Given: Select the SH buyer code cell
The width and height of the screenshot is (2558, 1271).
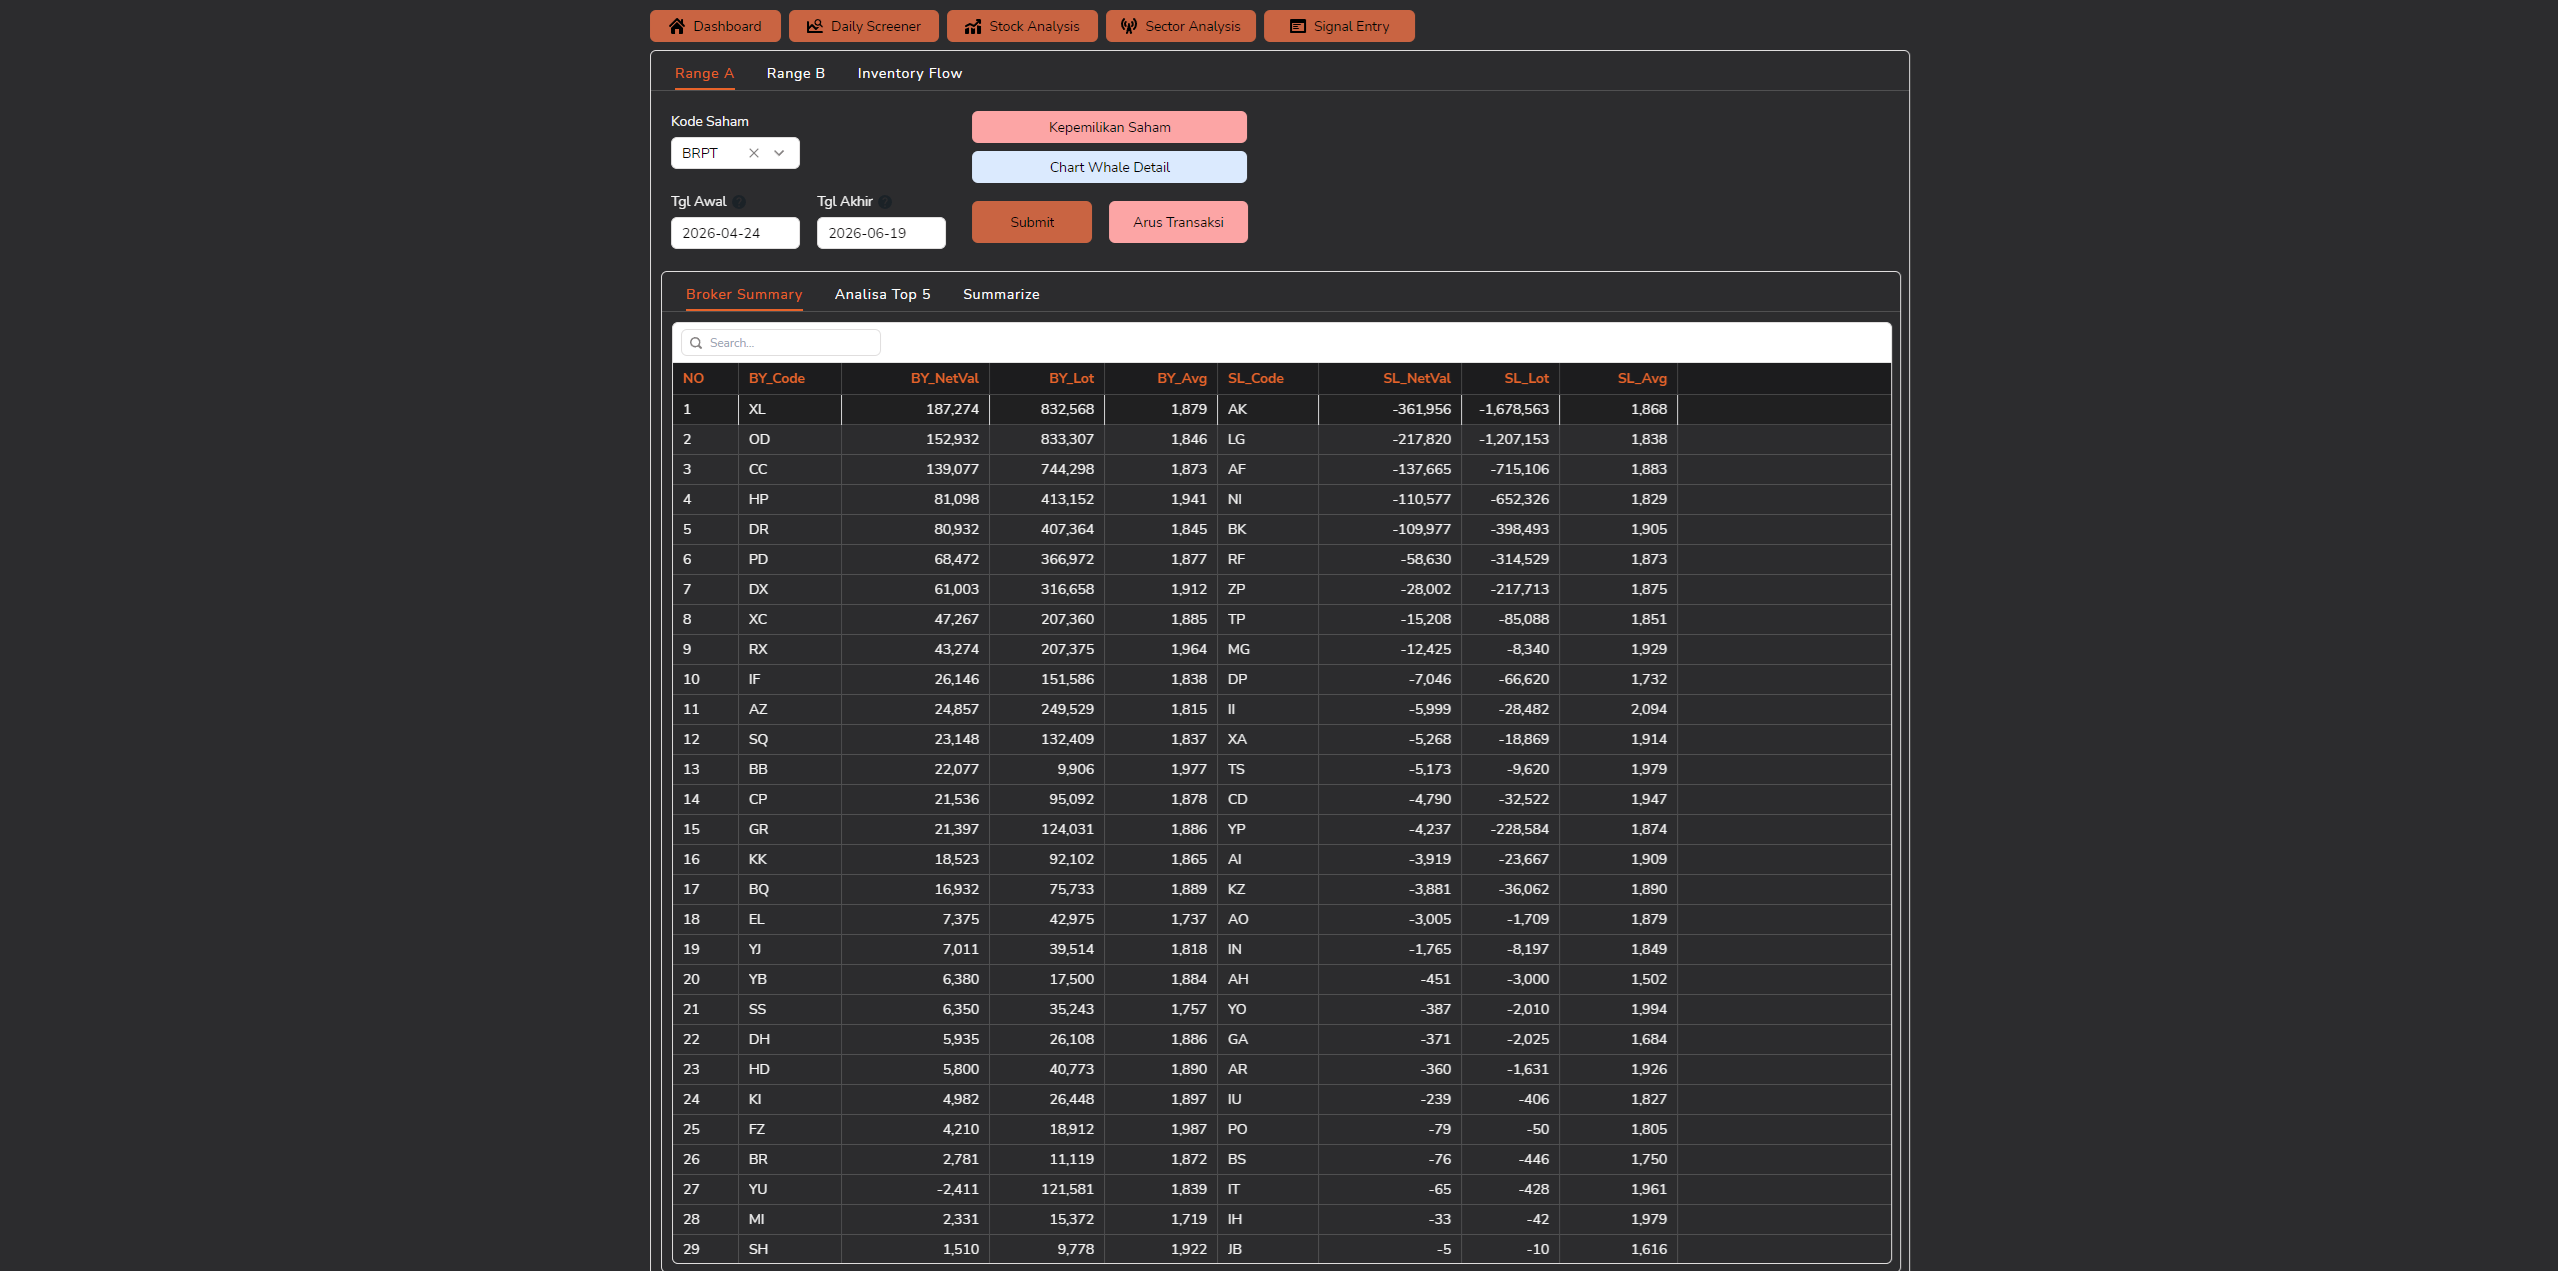Looking at the screenshot, I should point(789,1249).
